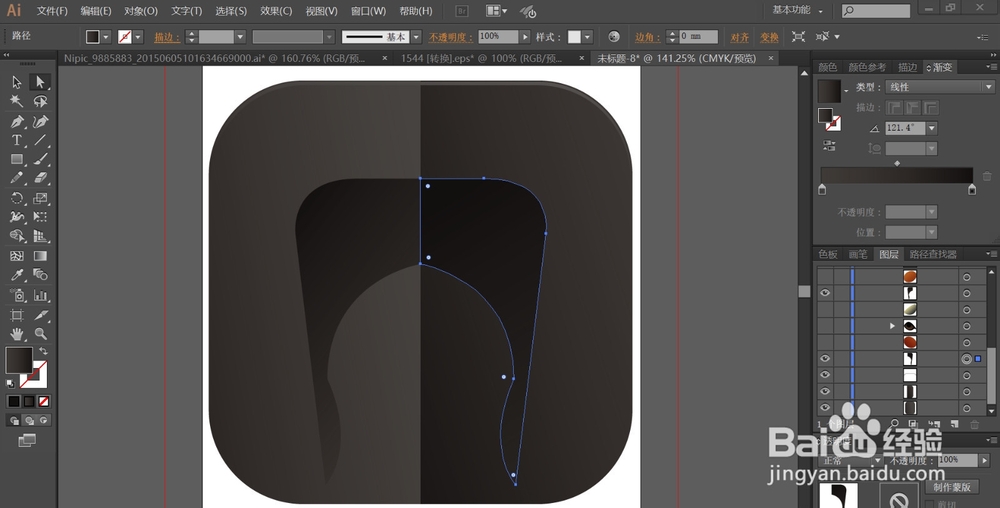Click the 不透明度 link in control bar
Image resolution: width=1000 pixels, height=508 pixels.
[451, 38]
